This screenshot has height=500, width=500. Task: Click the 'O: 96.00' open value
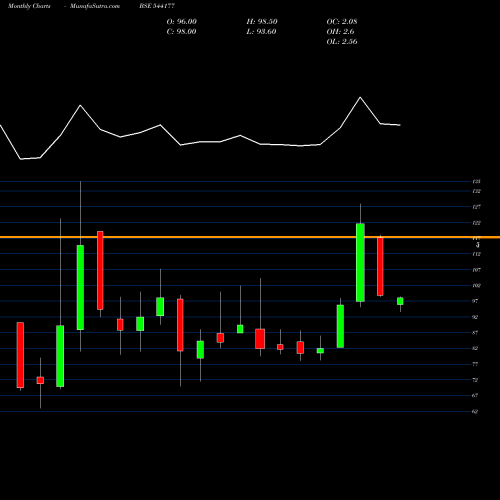click(x=182, y=22)
